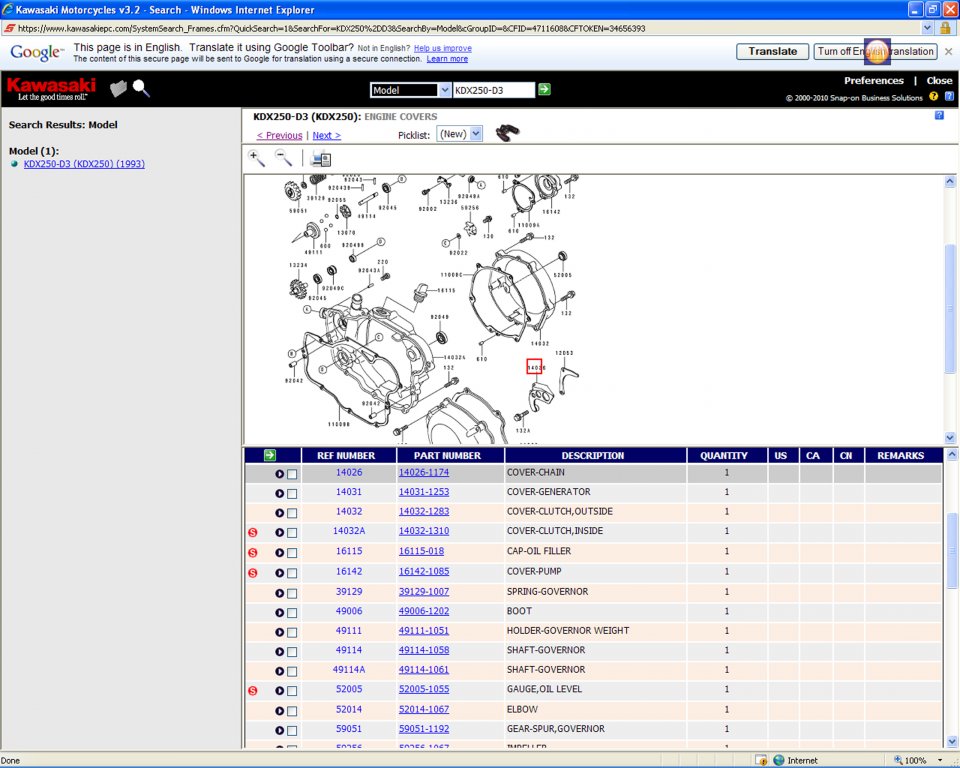The width and height of the screenshot is (960, 768).
Task: Open the KDX250-D3 (KDX250) (1993) model result
Action: [x=84, y=164]
